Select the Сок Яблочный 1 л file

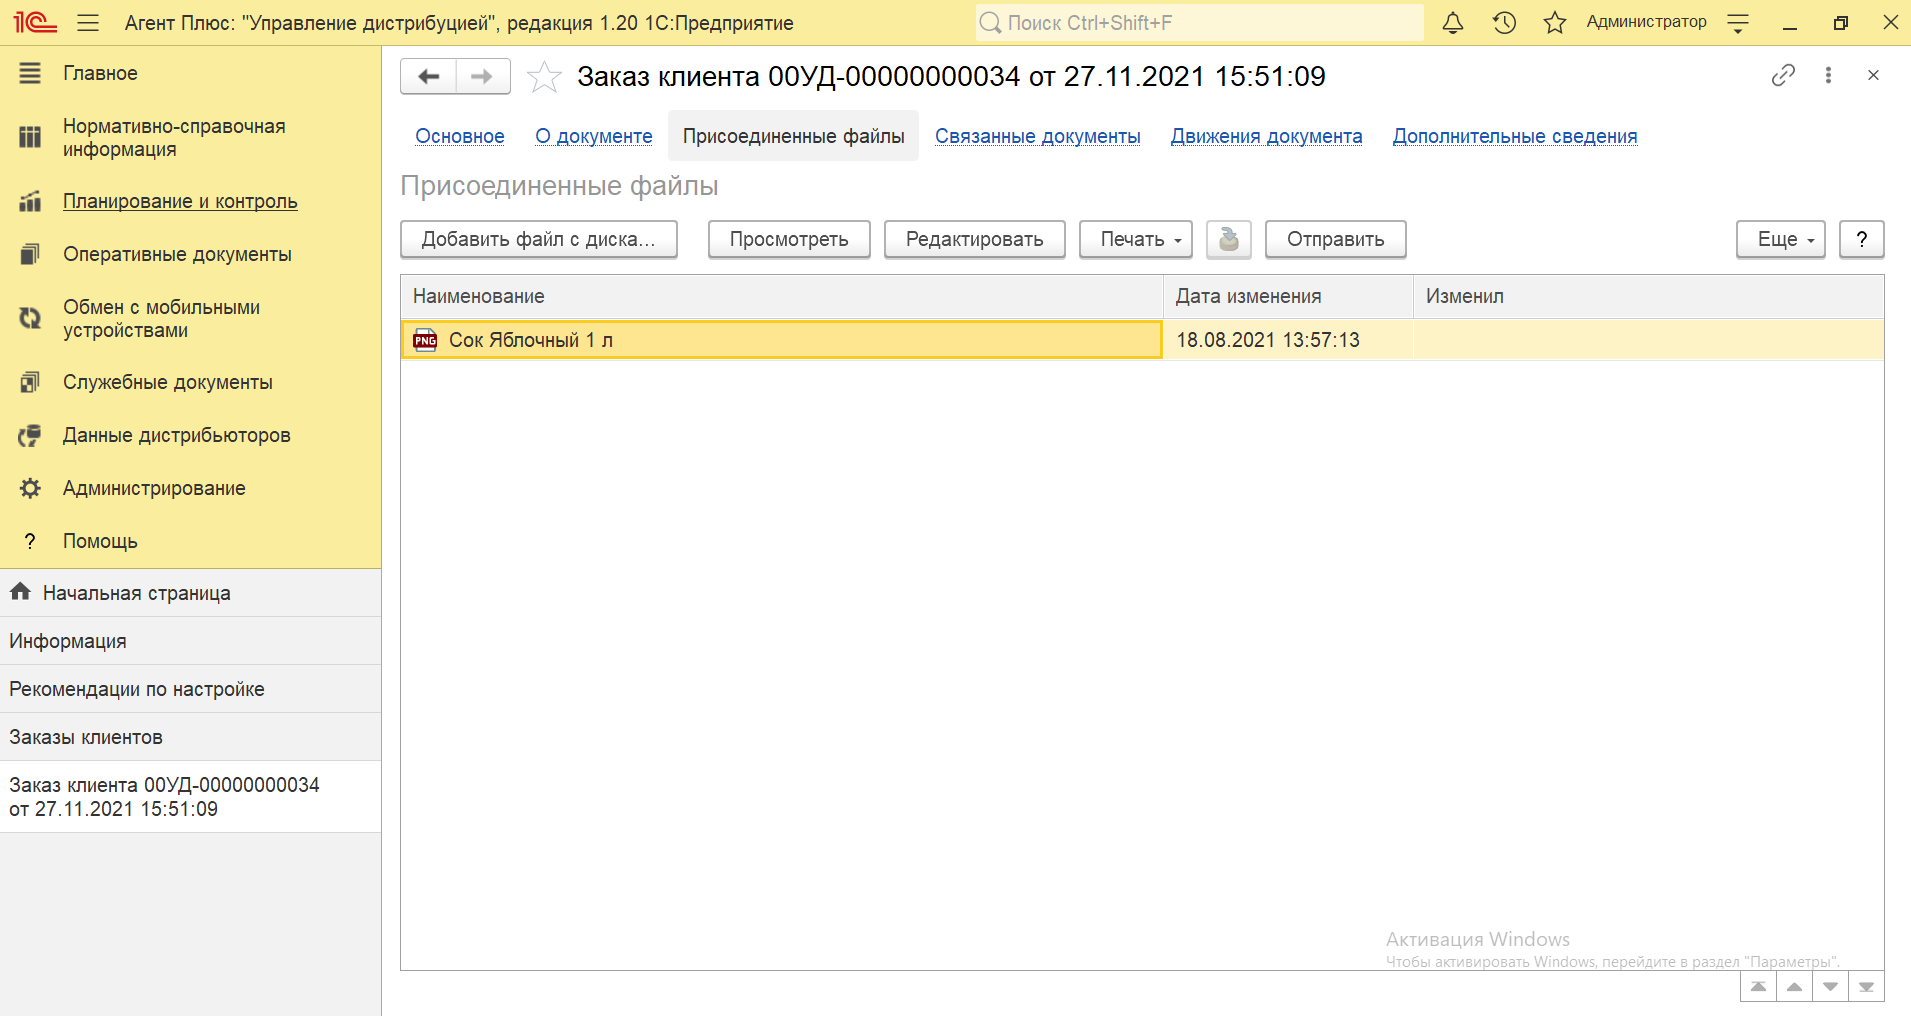[x=531, y=340]
